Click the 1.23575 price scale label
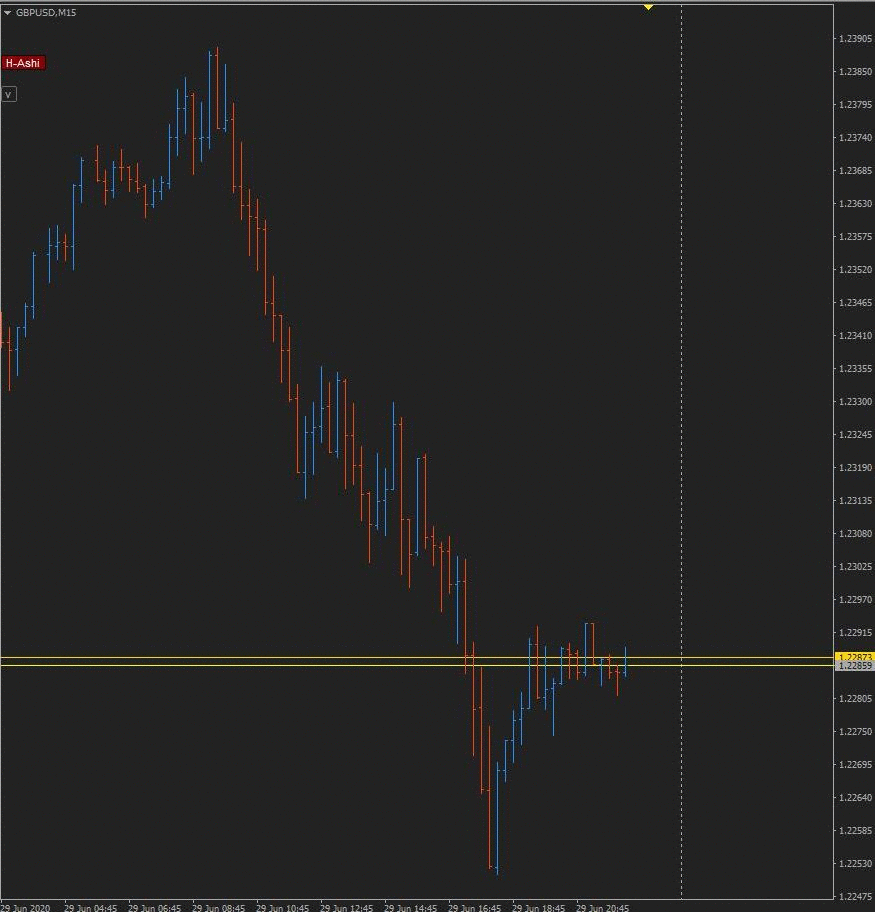 pyautogui.click(x=854, y=236)
